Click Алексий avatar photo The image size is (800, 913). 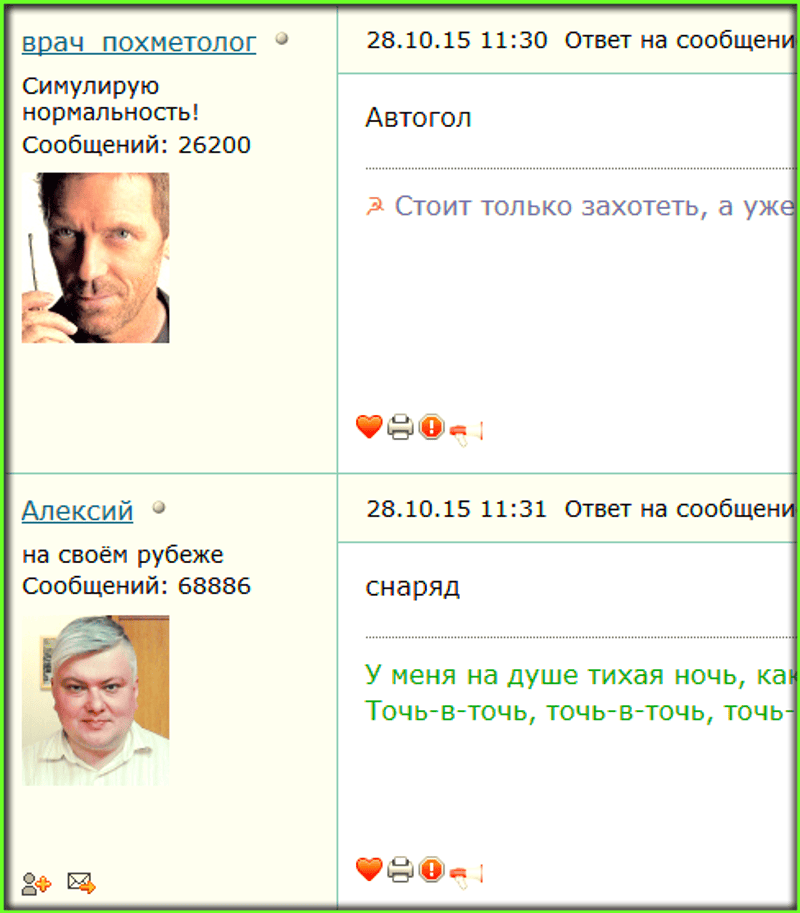point(95,700)
